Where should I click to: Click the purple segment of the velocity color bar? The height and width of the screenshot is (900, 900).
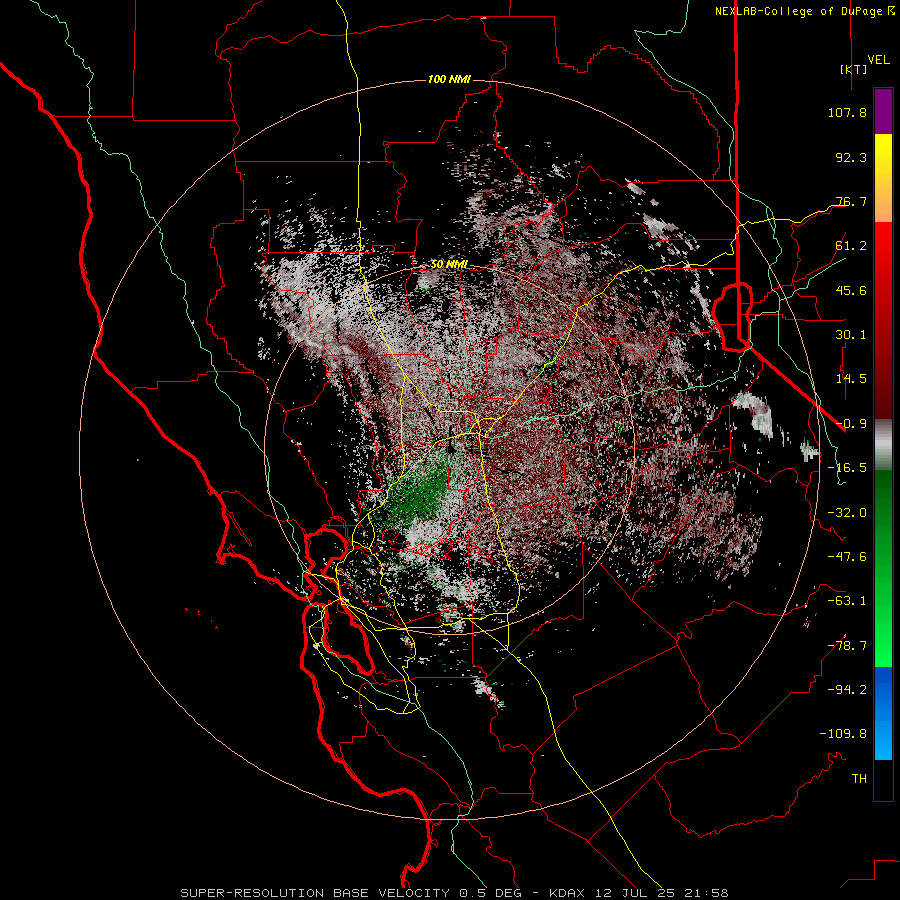pyautogui.click(x=883, y=112)
